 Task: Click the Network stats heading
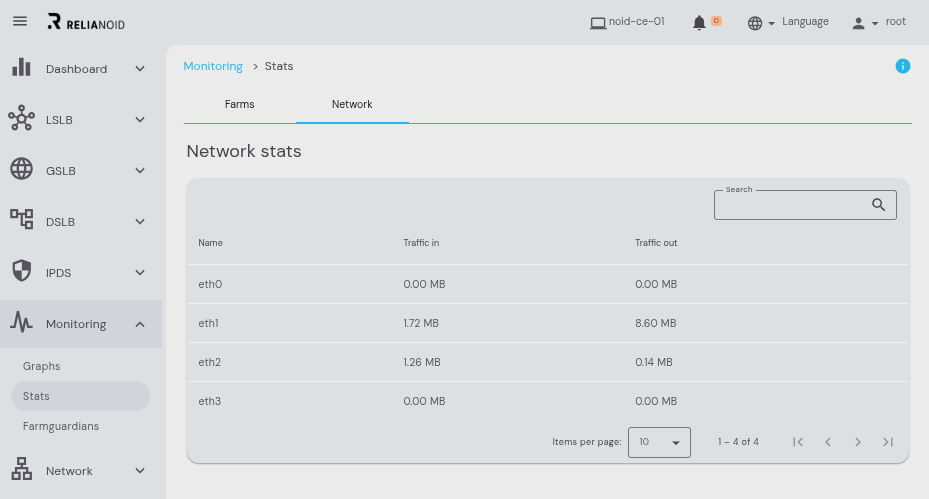(244, 151)
